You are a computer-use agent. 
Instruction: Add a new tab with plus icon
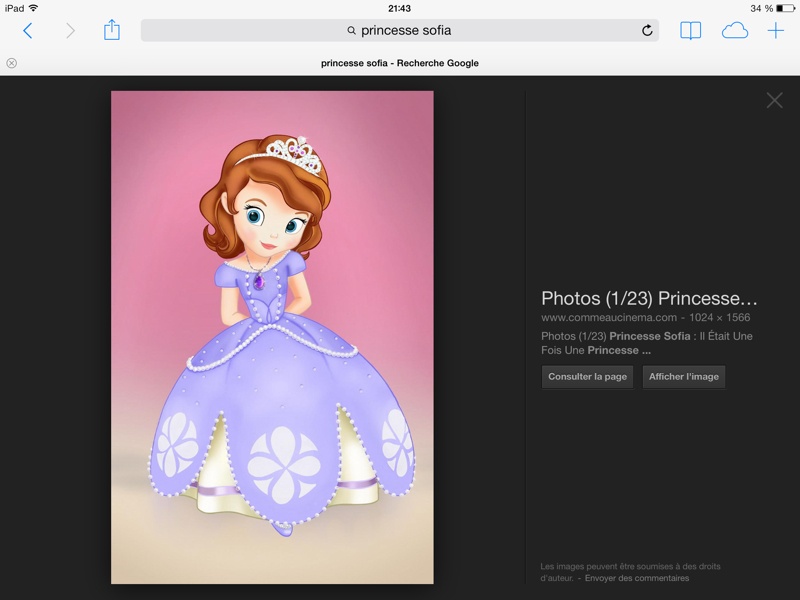(776, 31)
